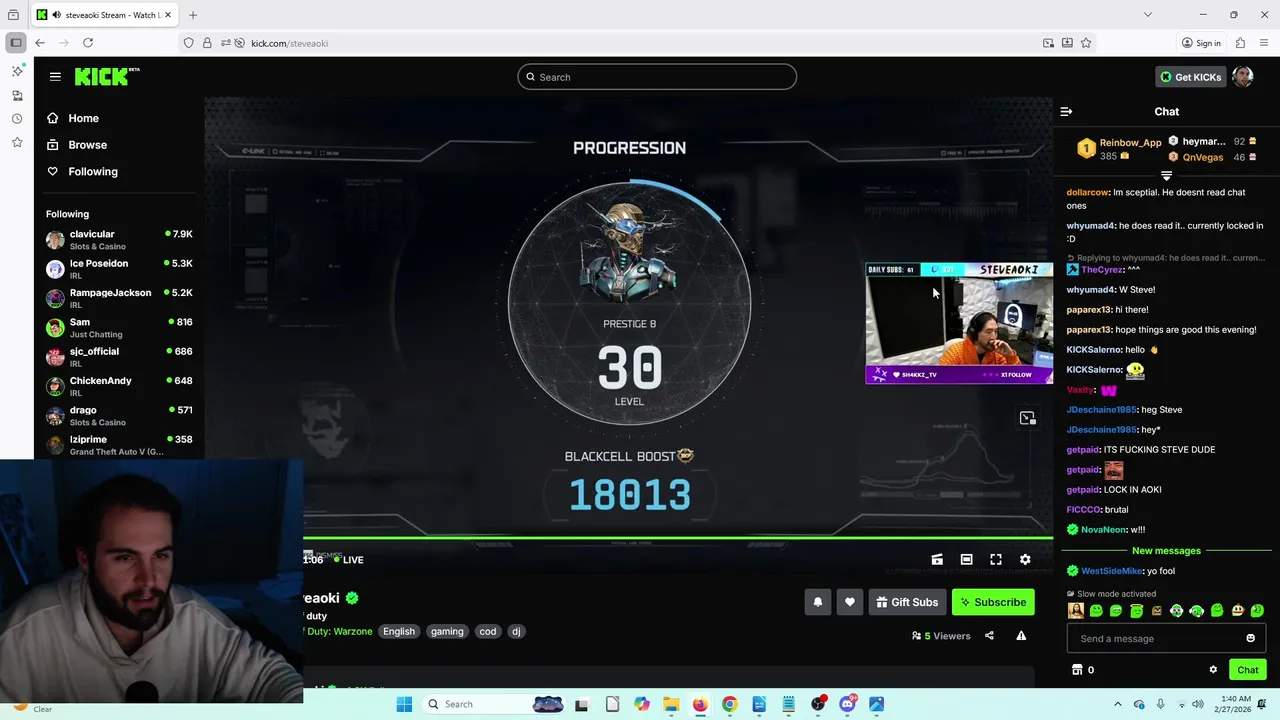Click the Kick logo
Viewport: 1280px width, 720px height.
click(x=106, y=77)
